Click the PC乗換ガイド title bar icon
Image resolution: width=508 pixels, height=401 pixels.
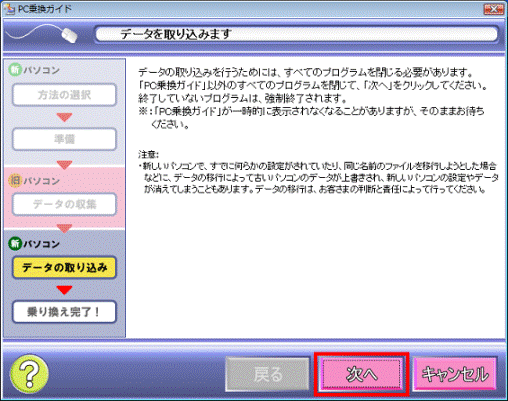click(9, 9)
